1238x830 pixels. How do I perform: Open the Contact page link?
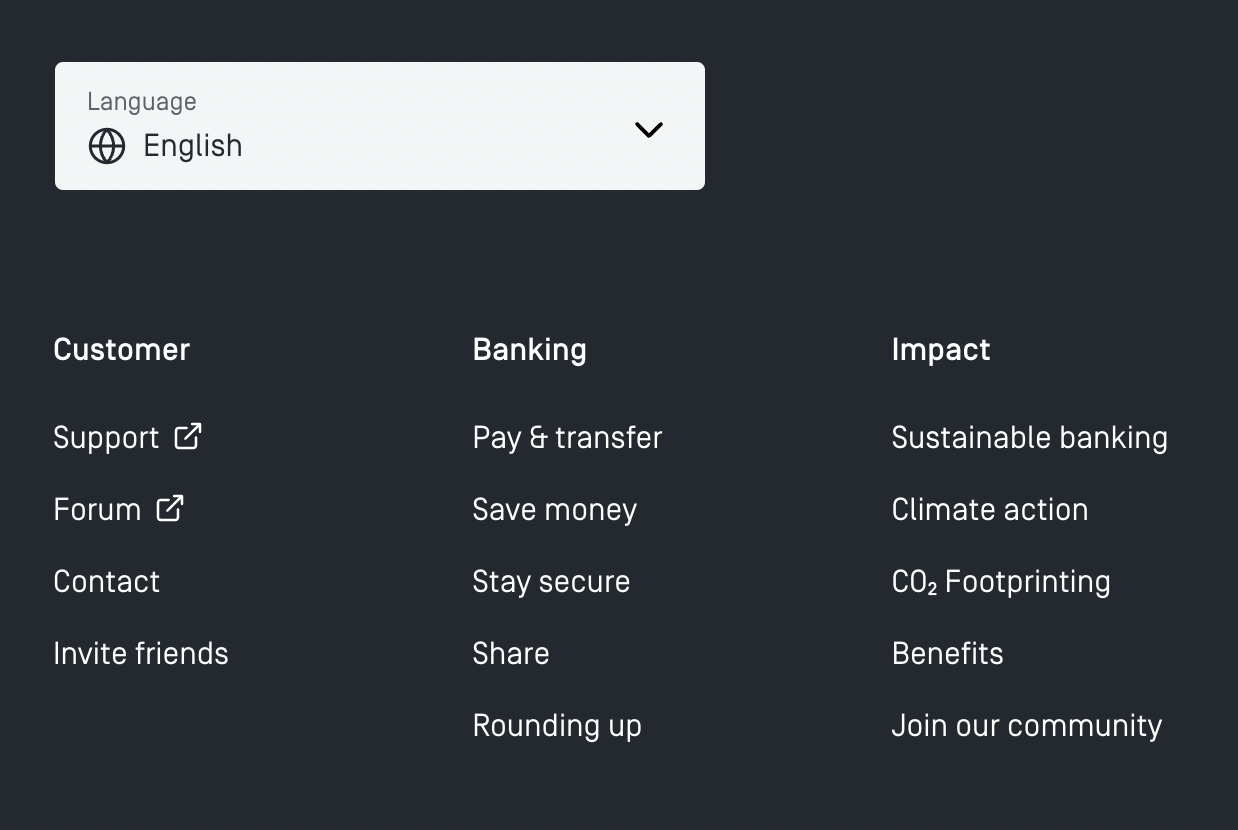click(x=106, y=582)
